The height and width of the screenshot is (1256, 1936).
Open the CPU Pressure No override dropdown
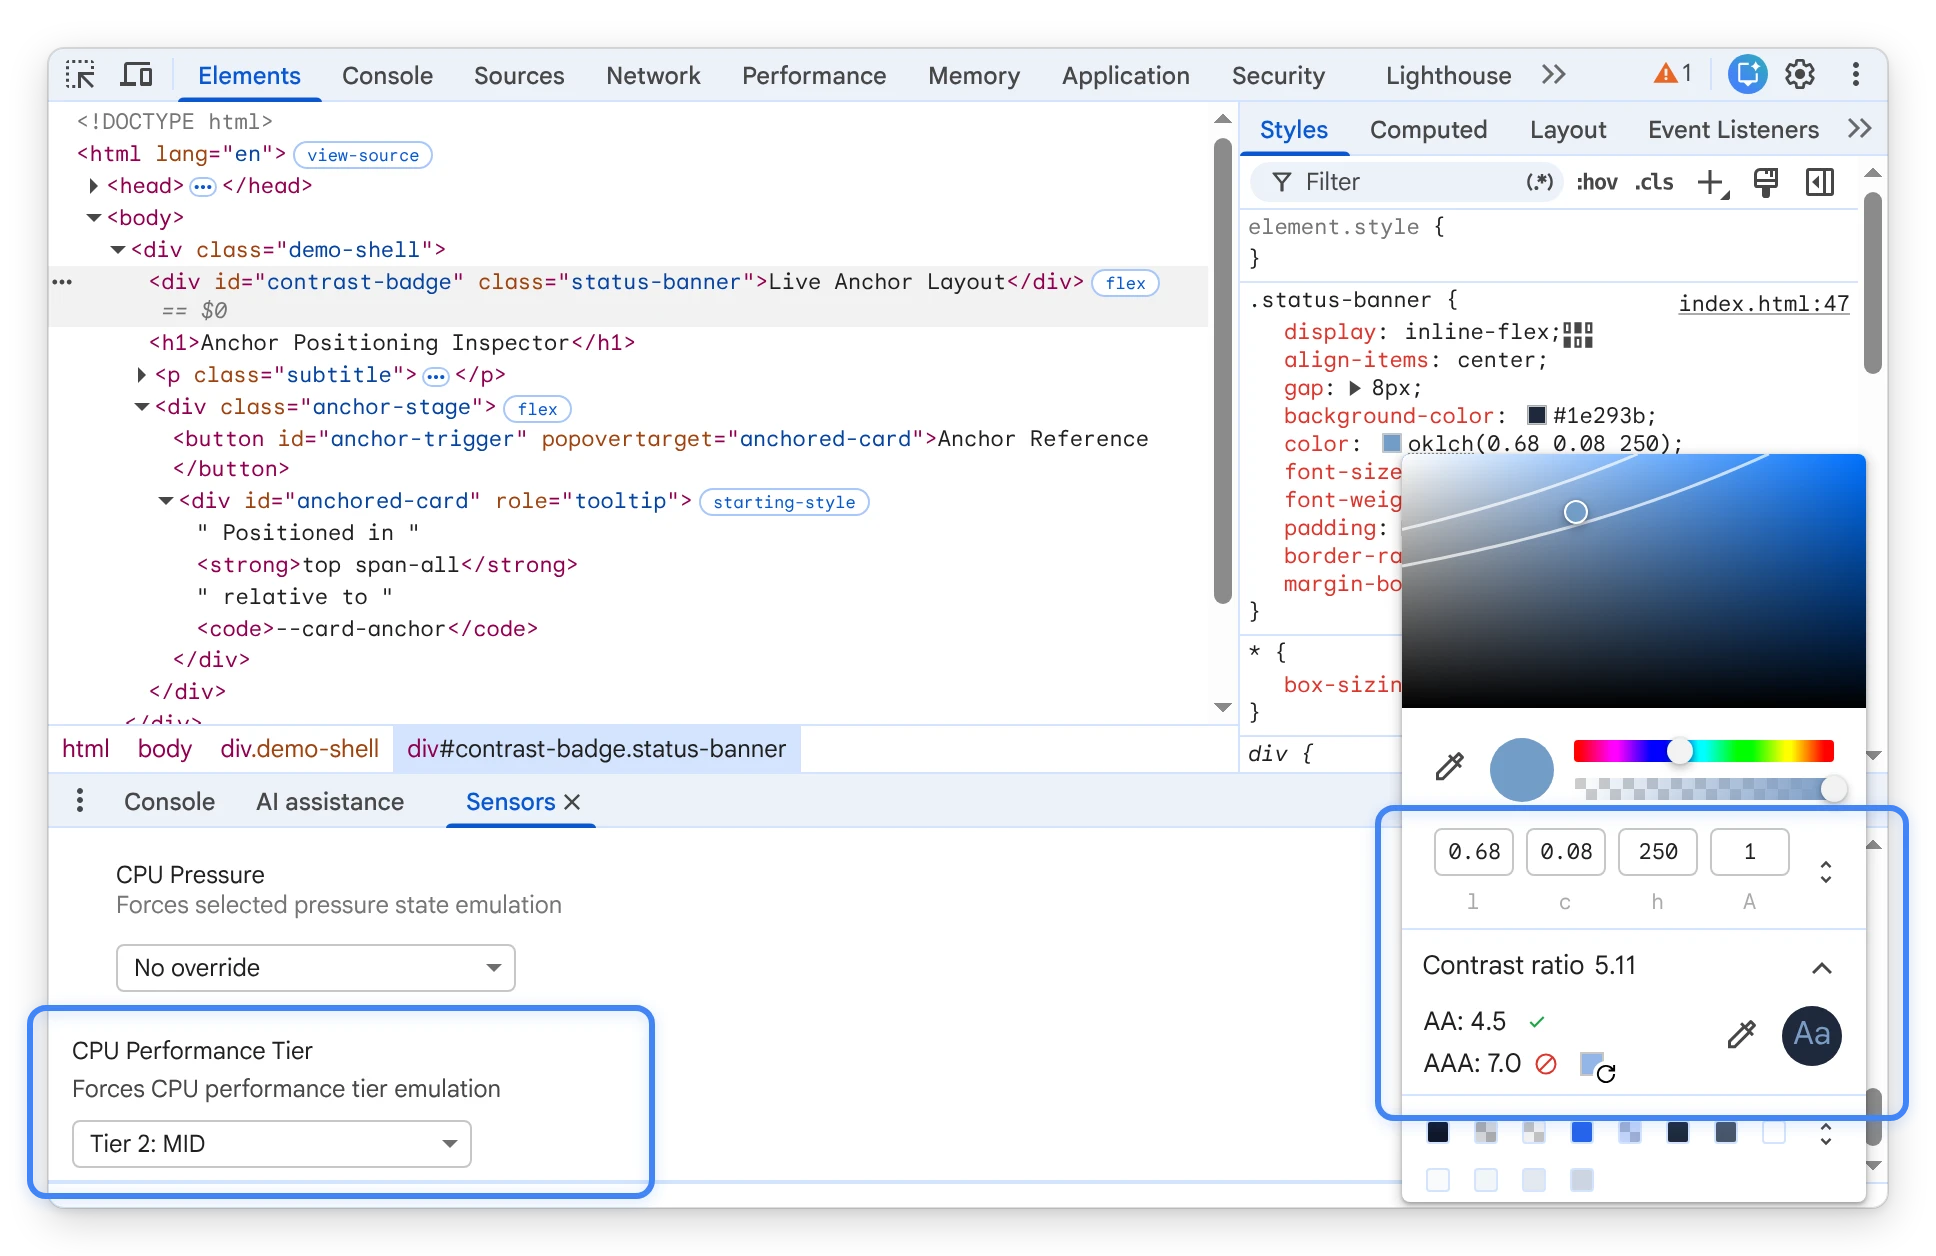316,968
